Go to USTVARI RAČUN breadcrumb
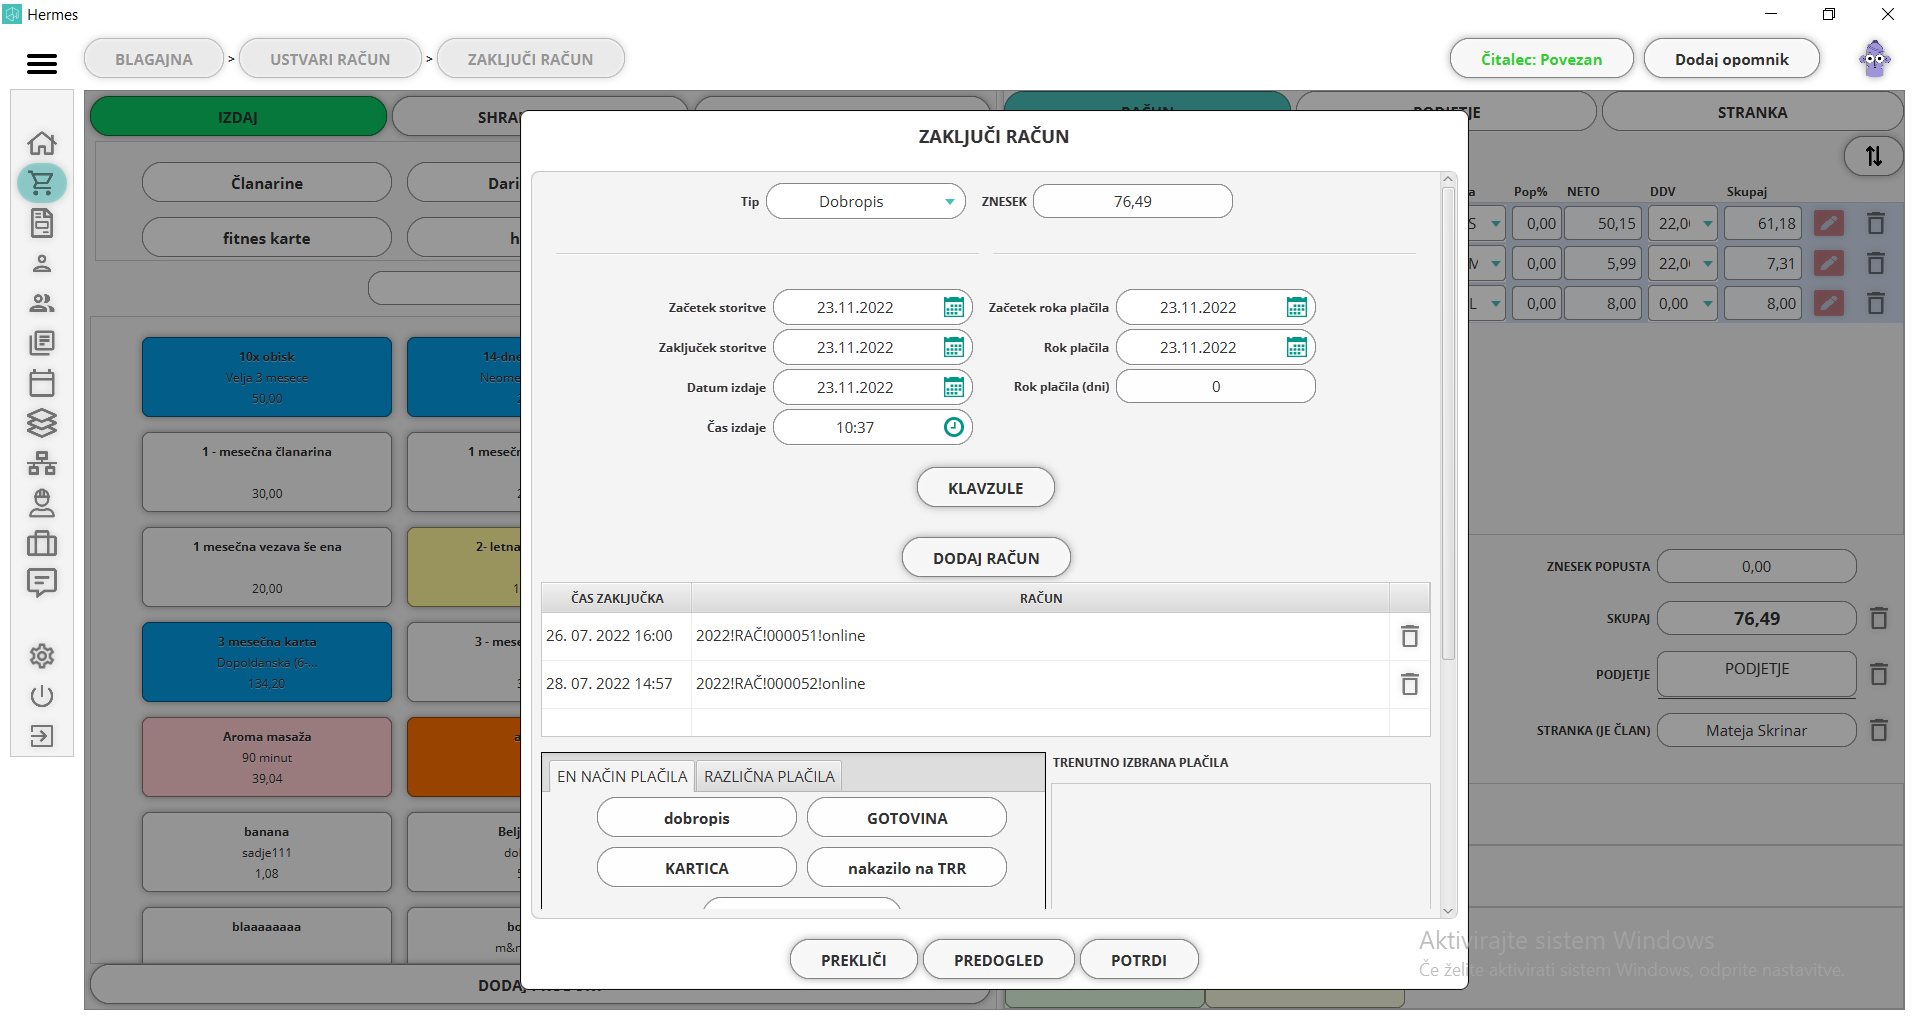This screenshot has width=1917, height=1026. pos(330,59)
